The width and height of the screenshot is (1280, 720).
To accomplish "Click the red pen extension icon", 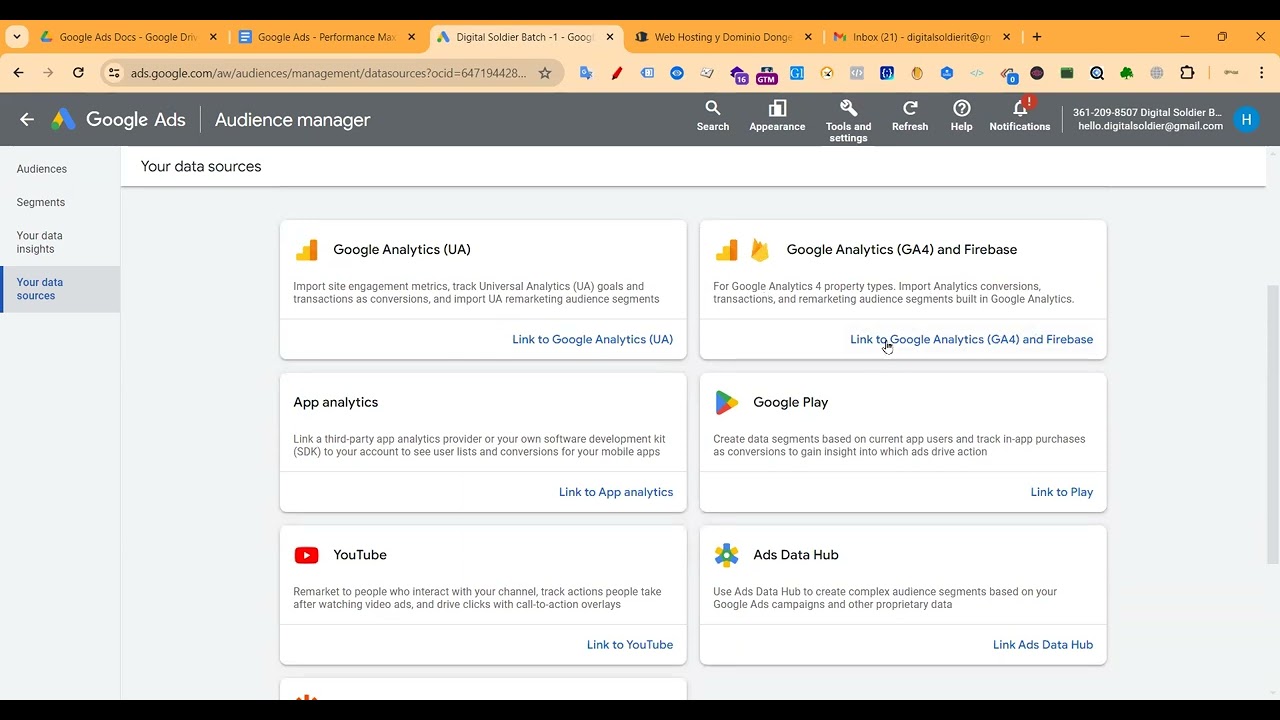I will point(617,73).
